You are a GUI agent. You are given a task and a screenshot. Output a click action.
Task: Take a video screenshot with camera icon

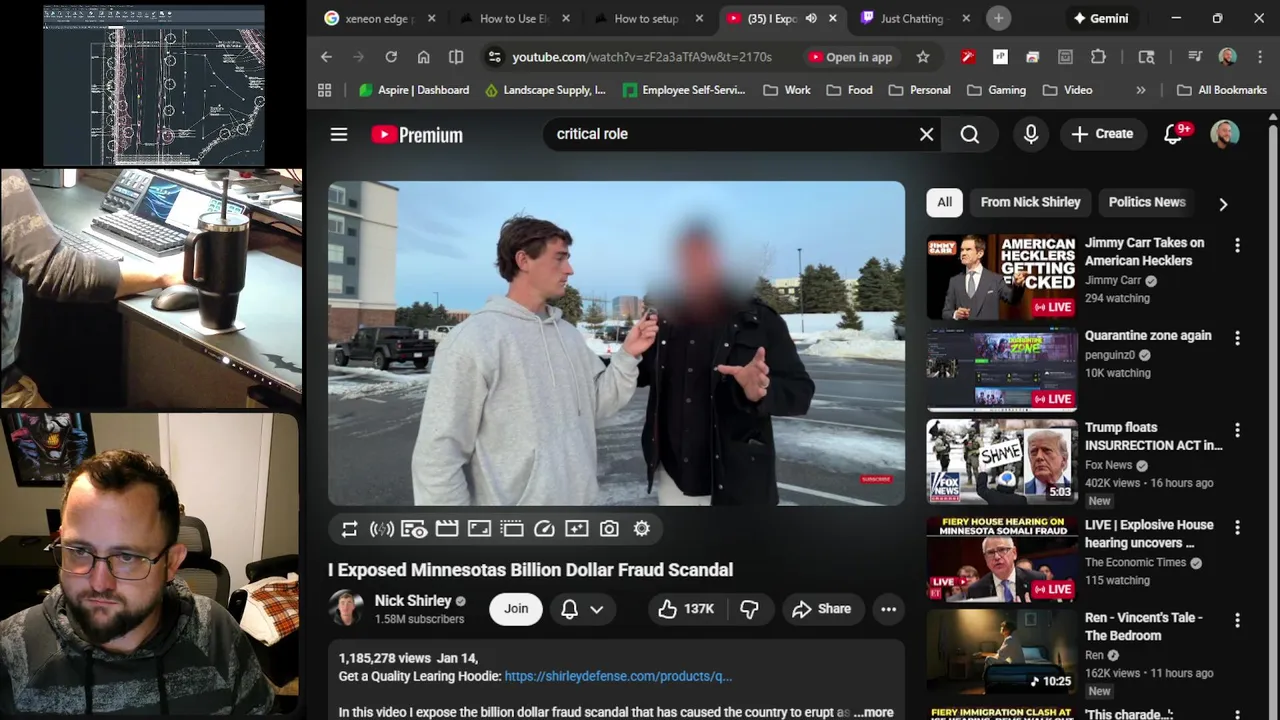(609, 529)
